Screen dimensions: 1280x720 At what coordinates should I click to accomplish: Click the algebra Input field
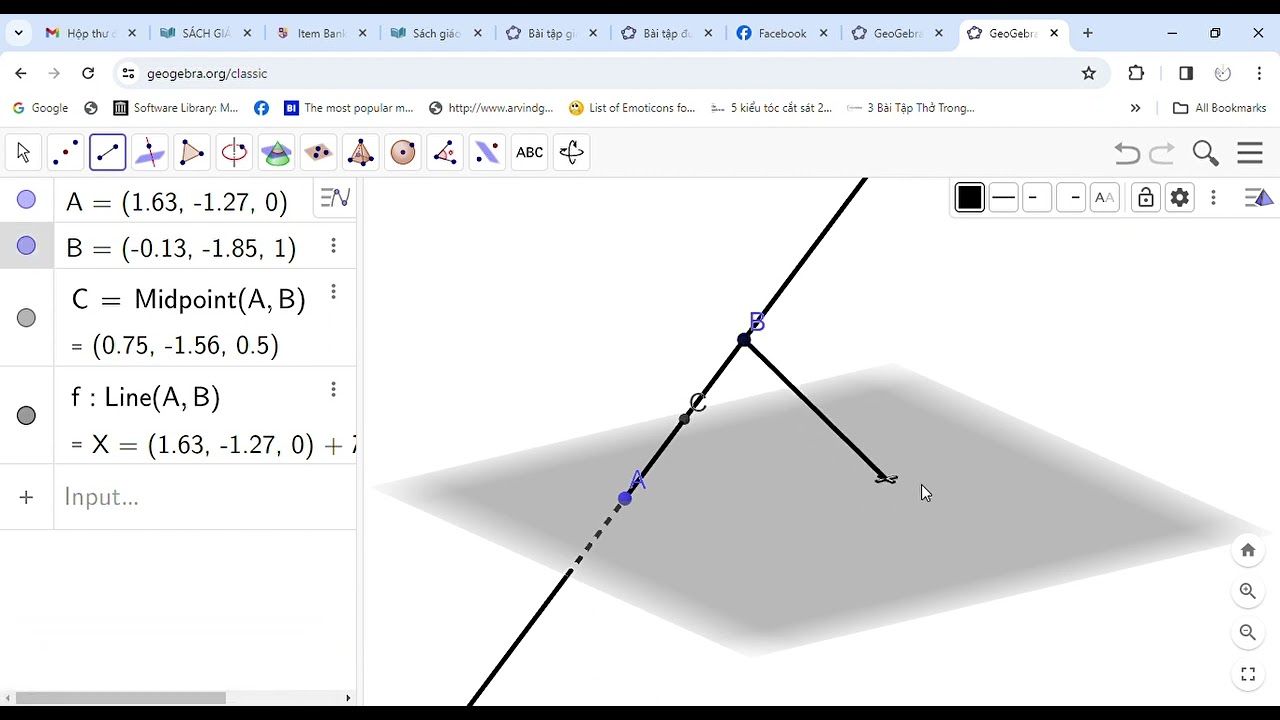[x=205, y=497]
